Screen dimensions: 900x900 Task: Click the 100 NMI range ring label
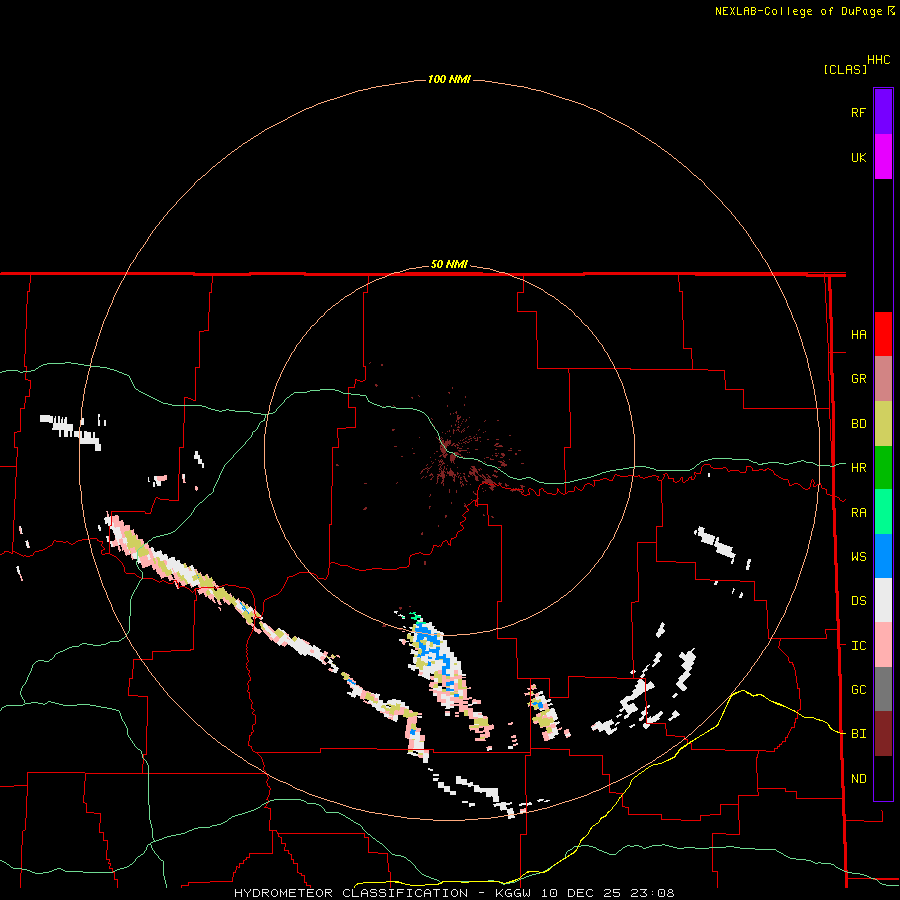tap(449, 79)
